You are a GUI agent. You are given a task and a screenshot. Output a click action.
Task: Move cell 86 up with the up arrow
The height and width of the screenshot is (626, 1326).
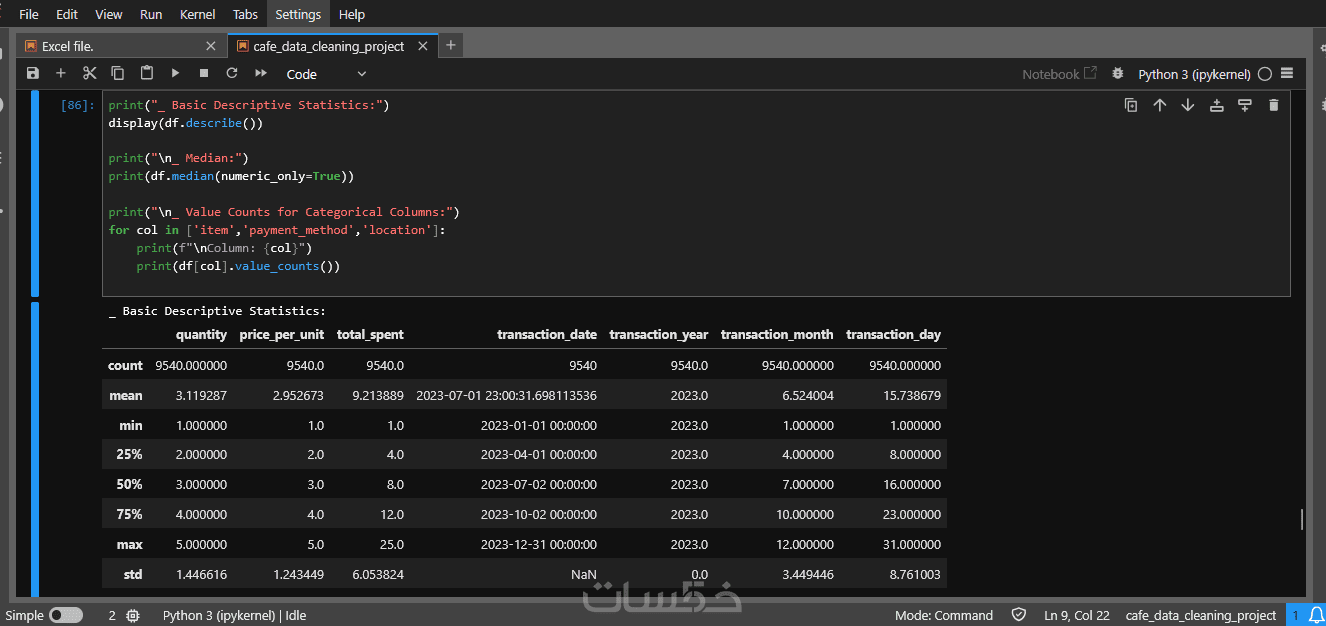pos(1160,105)
